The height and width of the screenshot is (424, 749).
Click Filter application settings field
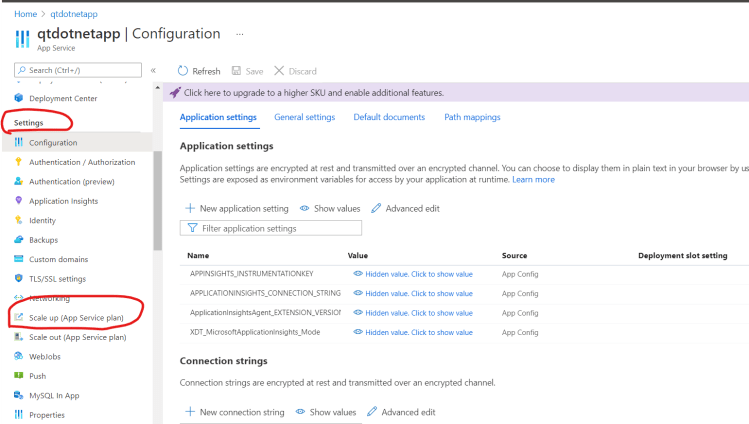point(271,228)
